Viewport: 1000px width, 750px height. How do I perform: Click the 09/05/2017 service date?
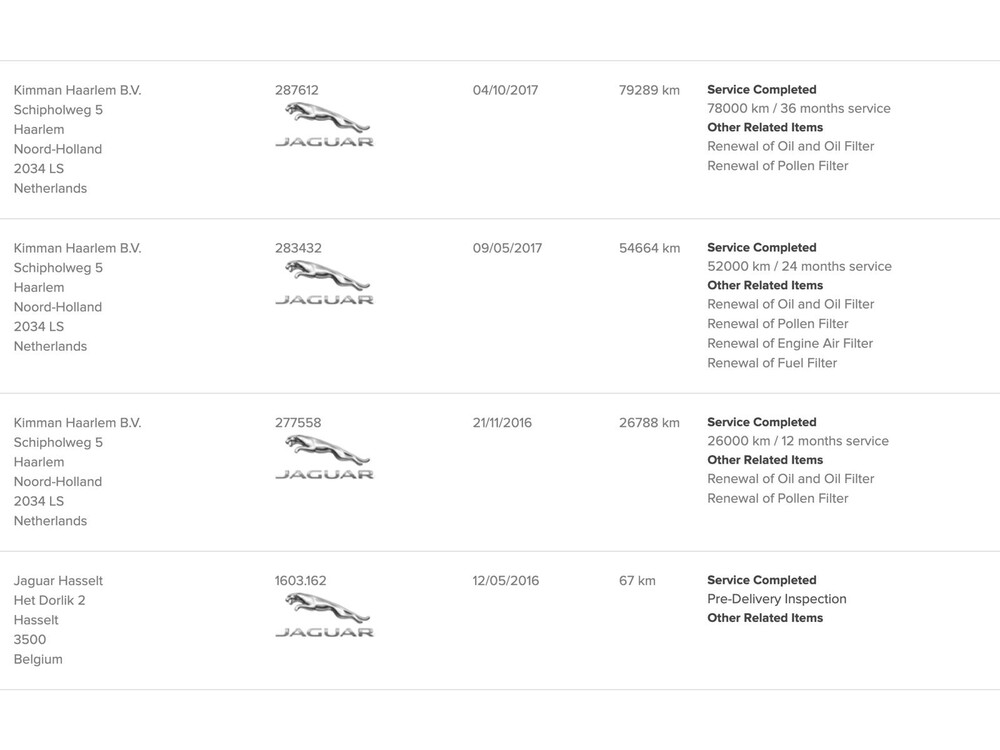[507, 248]
